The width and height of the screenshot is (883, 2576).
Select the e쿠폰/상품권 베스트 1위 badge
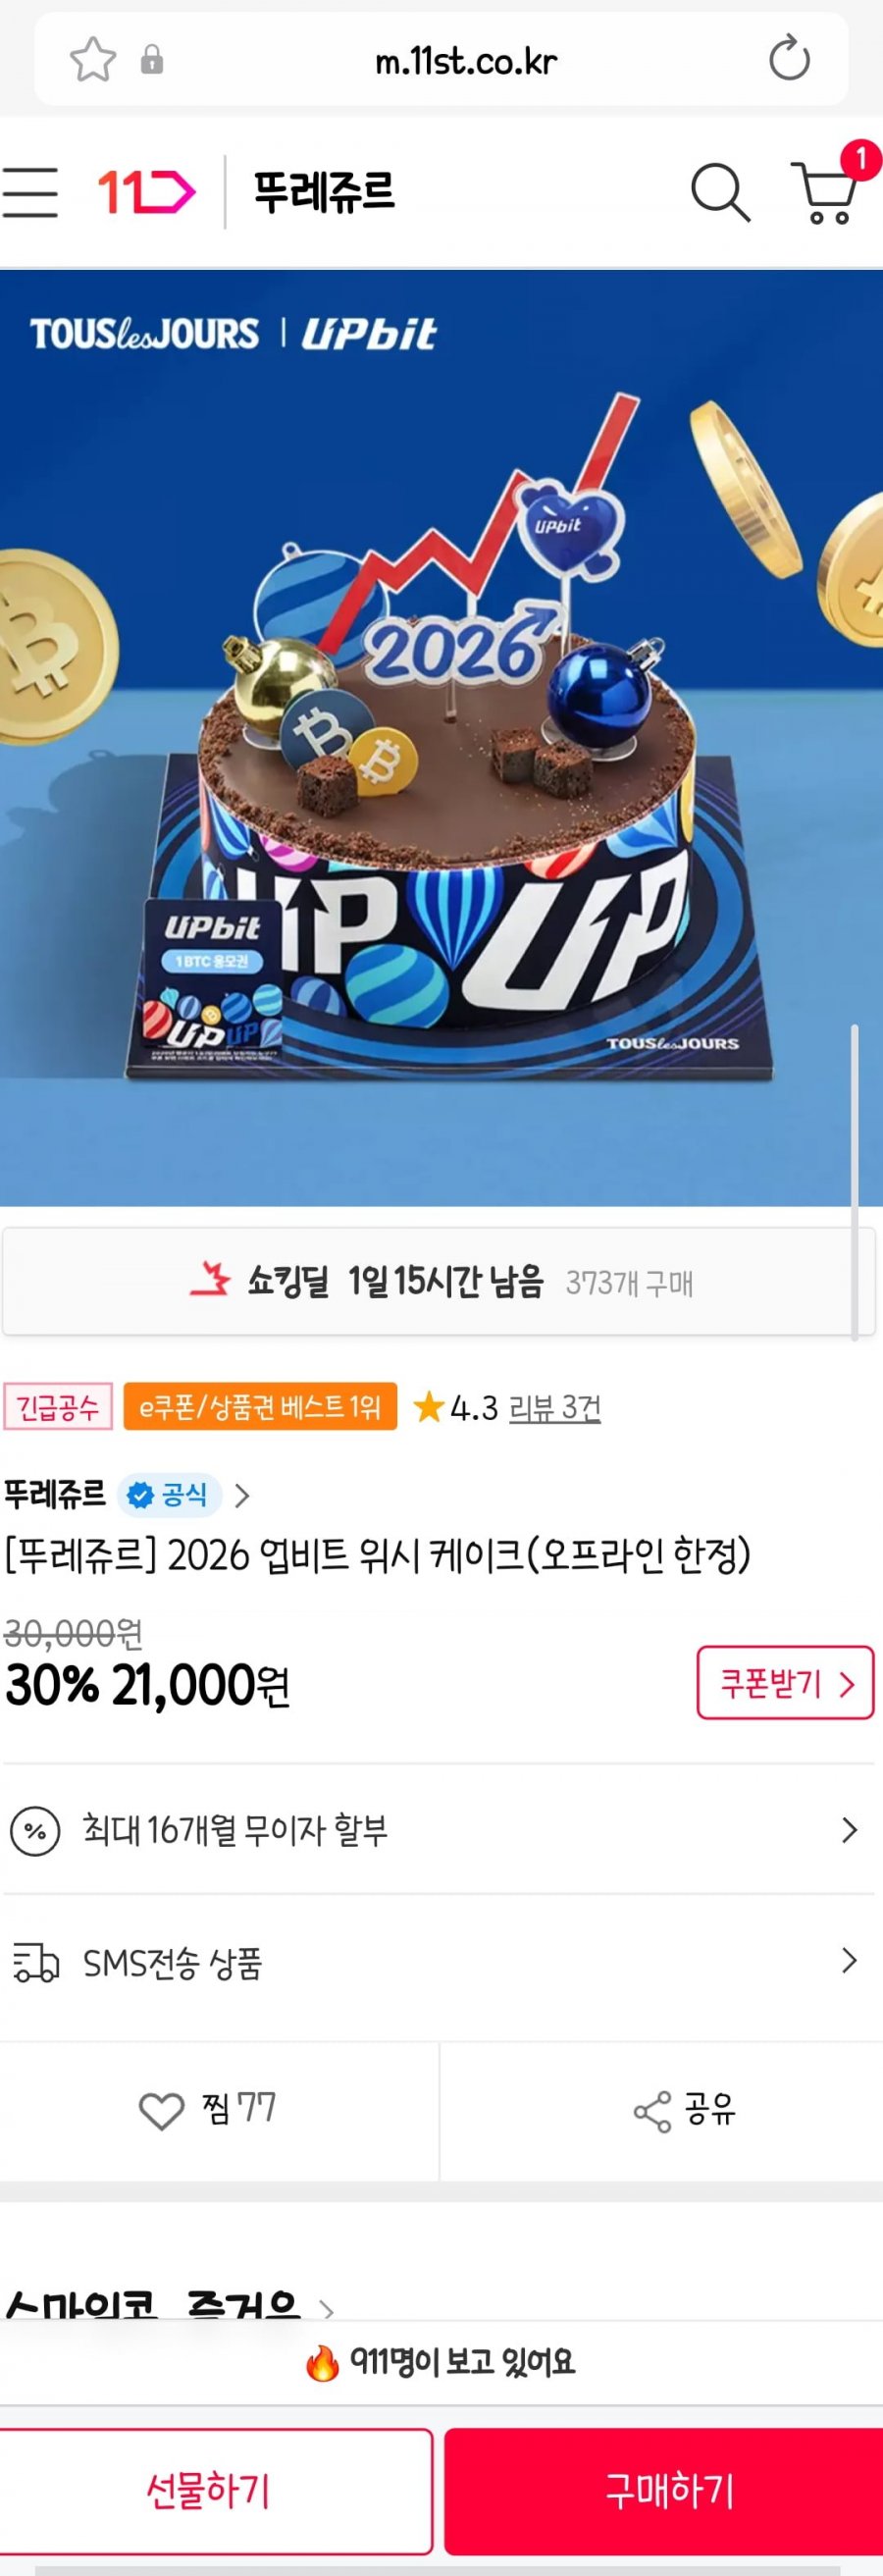[x=260, y=1407]
